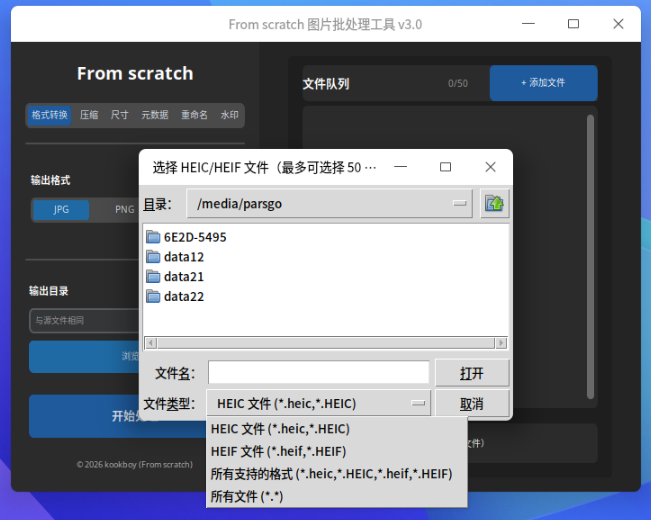The height and width of the screenshot is (520, 651).
Task: Select PNG output format
Action: click(125, 210)
